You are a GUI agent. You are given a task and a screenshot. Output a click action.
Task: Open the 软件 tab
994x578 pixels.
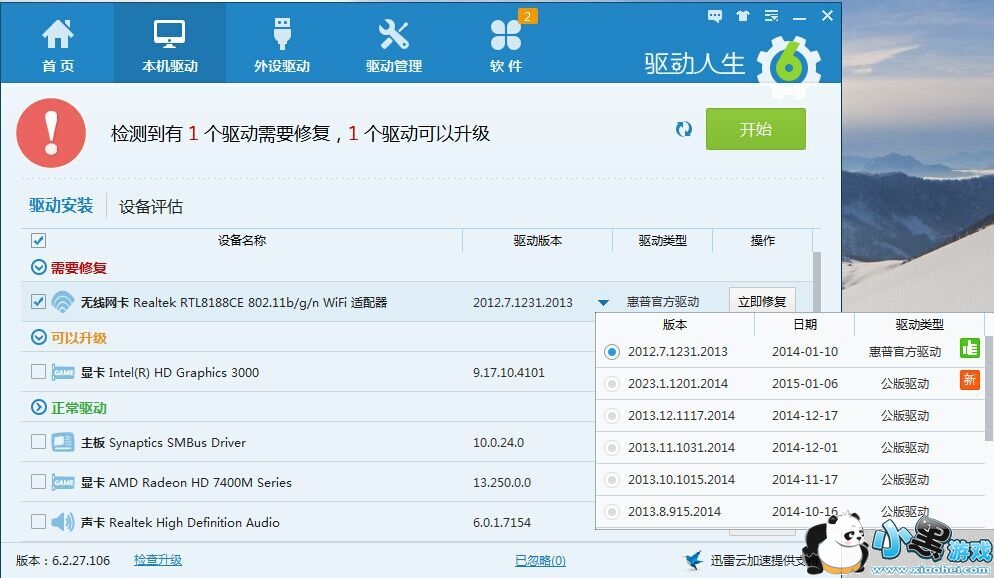click(x=506, y=44)
